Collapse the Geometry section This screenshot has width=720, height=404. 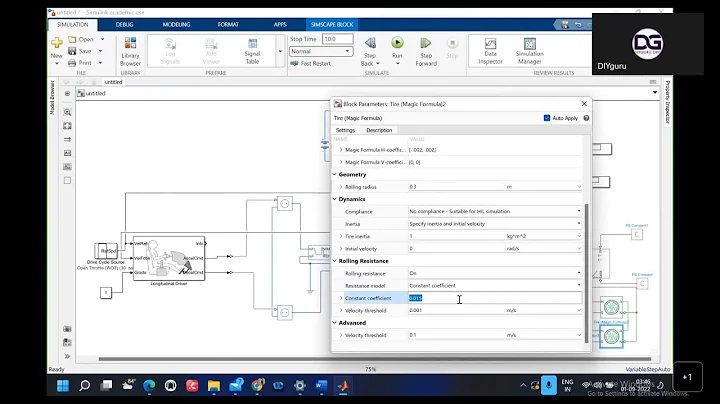coord(335,174)
